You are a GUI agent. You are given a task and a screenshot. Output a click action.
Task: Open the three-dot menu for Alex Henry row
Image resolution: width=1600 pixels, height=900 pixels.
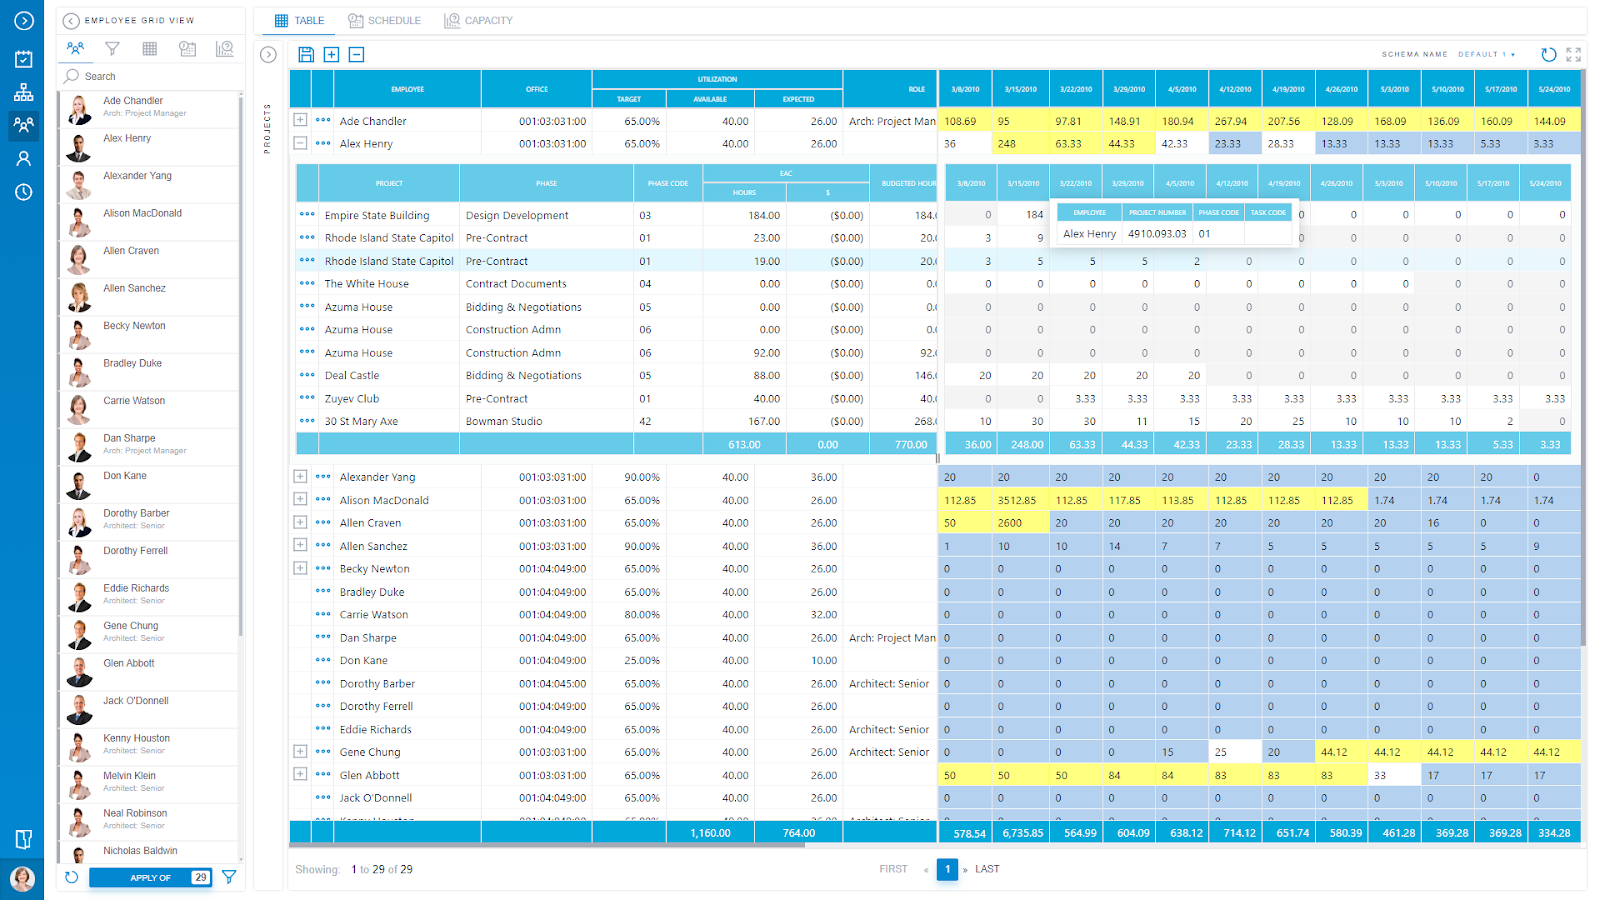pos(323,143)
